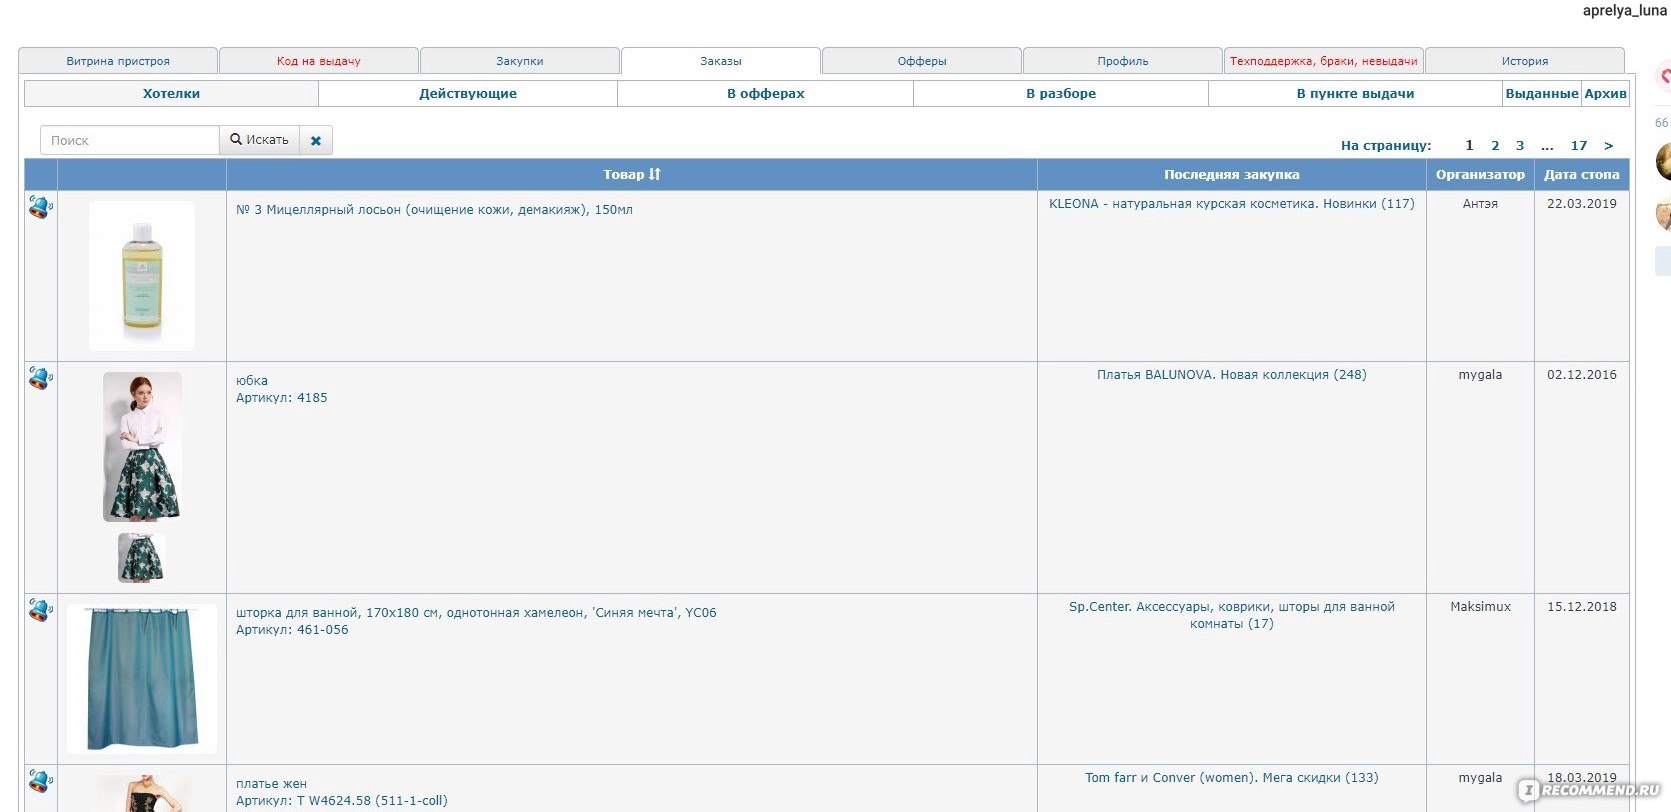The height and width of the screenshot is (812, 1671).
Task: Click the stop date 02.12.2016
Action: point(1582,375)
